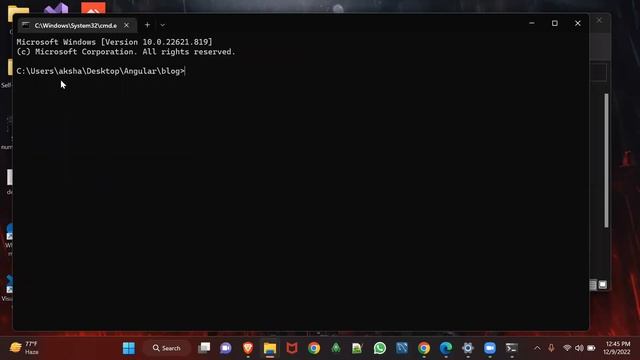Click the command prompt input line
The height and width of the screenshot is (360, 640).
(x=100, y=71)
